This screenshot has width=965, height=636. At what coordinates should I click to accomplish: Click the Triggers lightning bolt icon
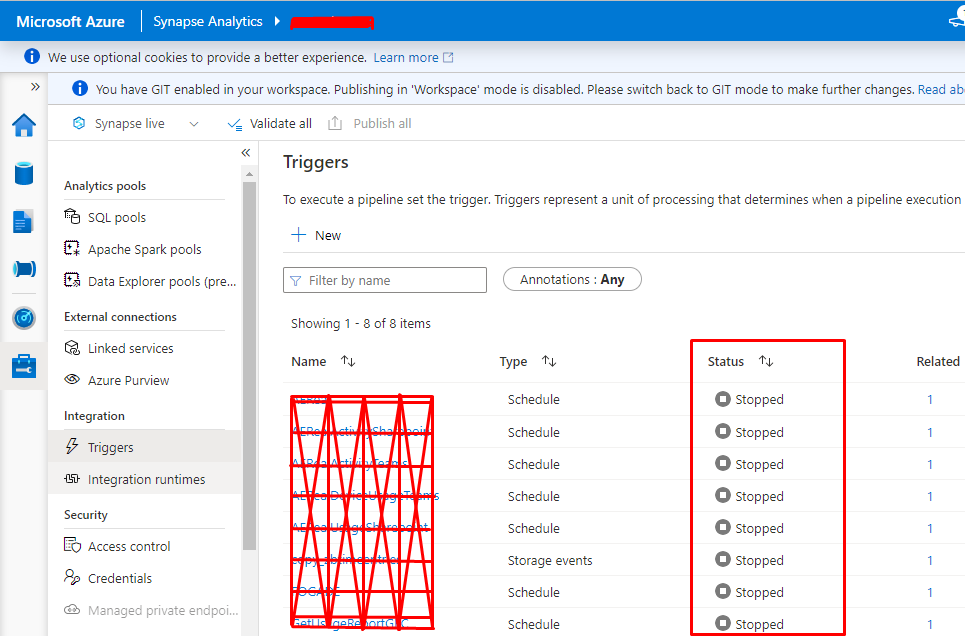point(72,446)
